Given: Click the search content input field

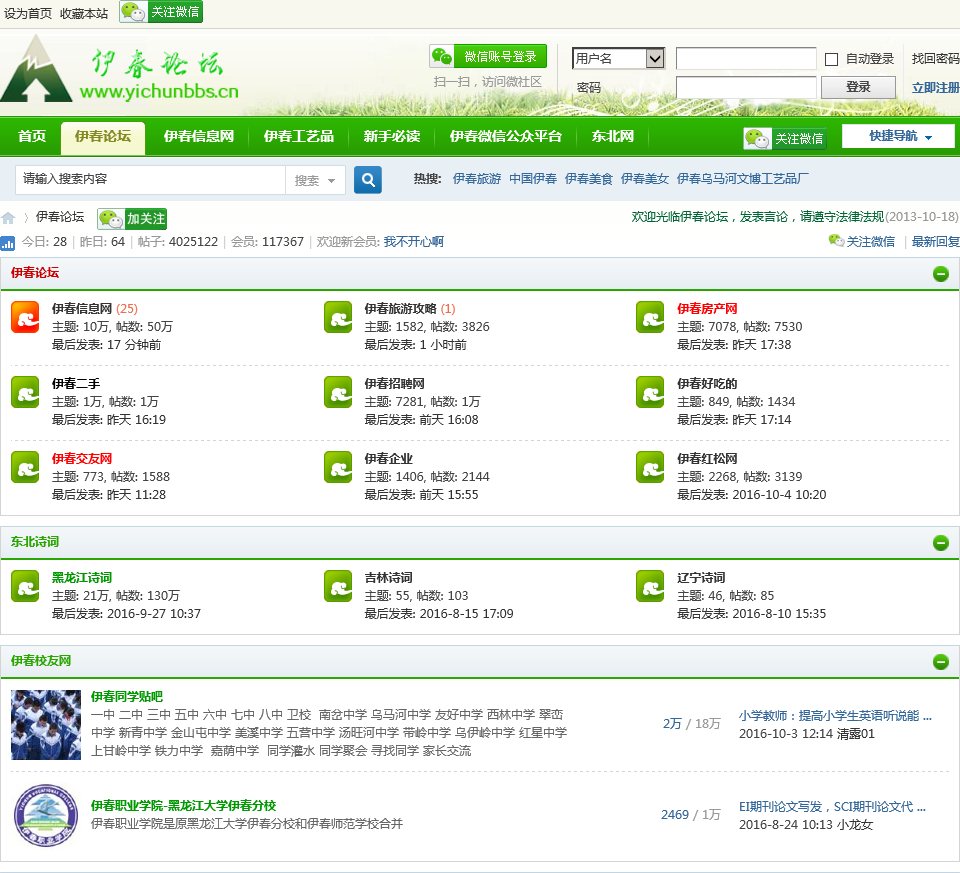Looking at the screenshot, I should point(151,179).
